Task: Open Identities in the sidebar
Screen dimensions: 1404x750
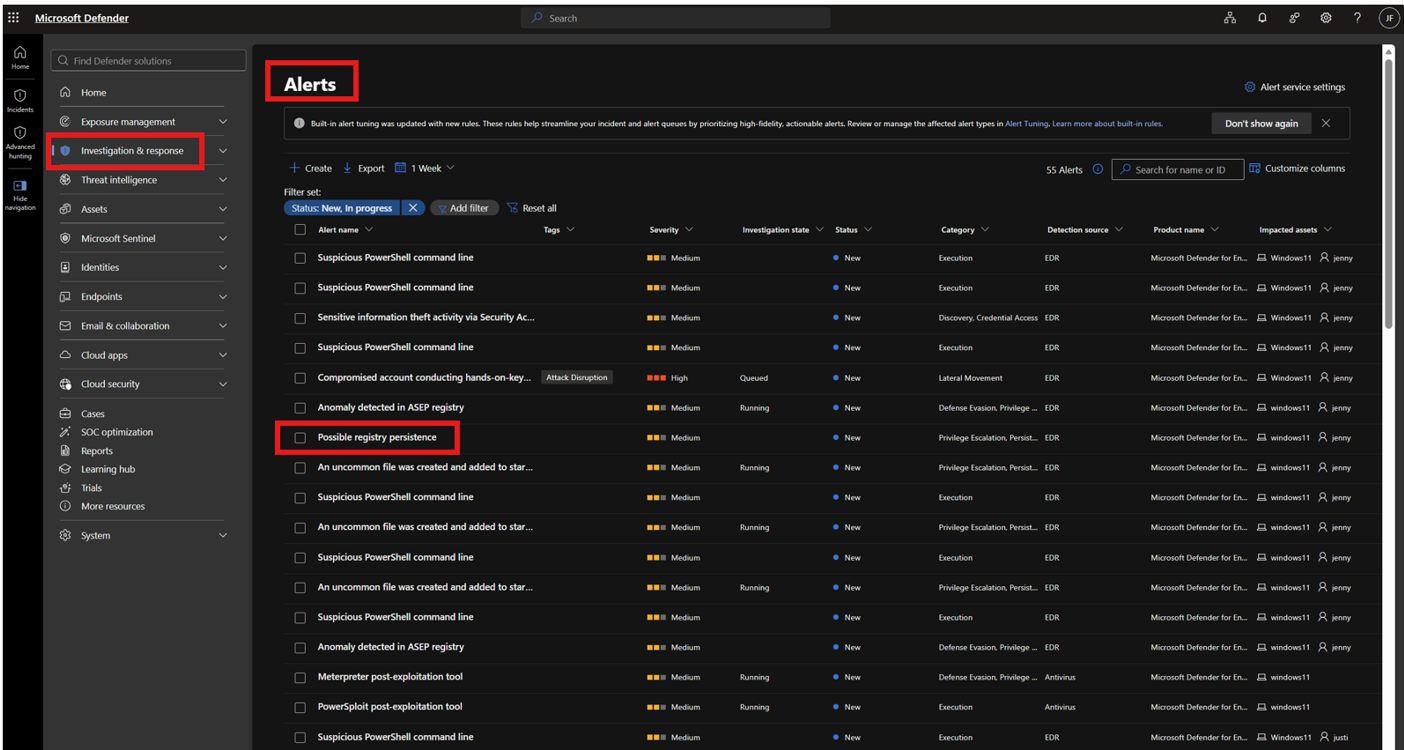Action: pos(100,267)
